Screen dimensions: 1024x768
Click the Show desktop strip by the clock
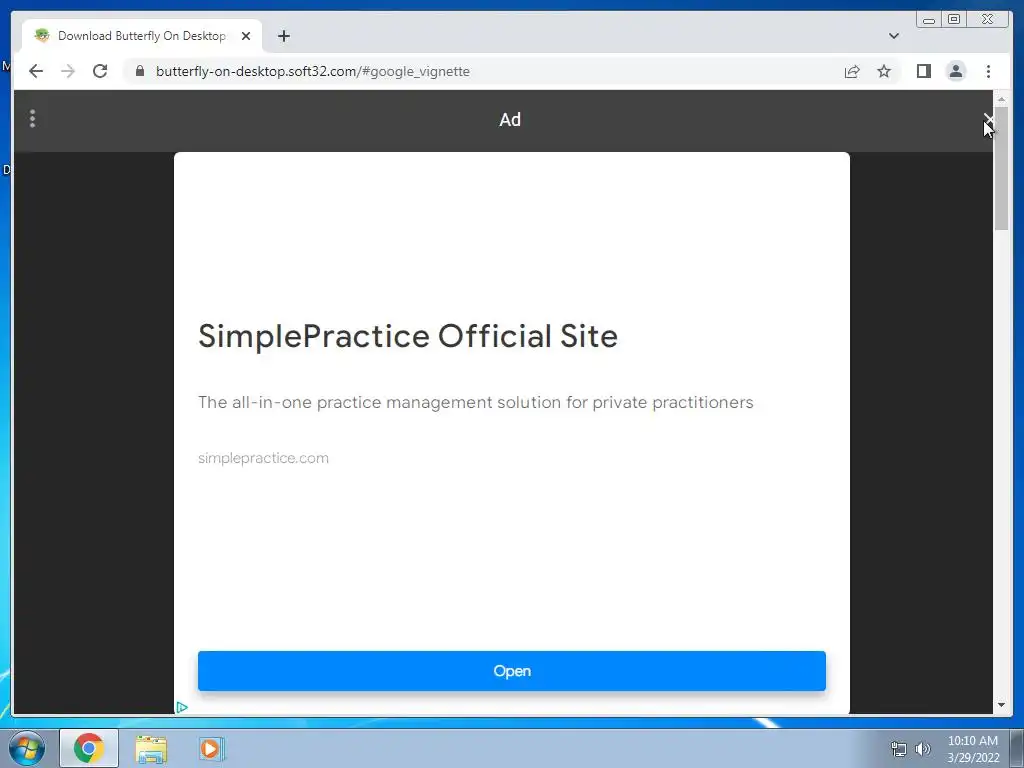pos(1017,748)
